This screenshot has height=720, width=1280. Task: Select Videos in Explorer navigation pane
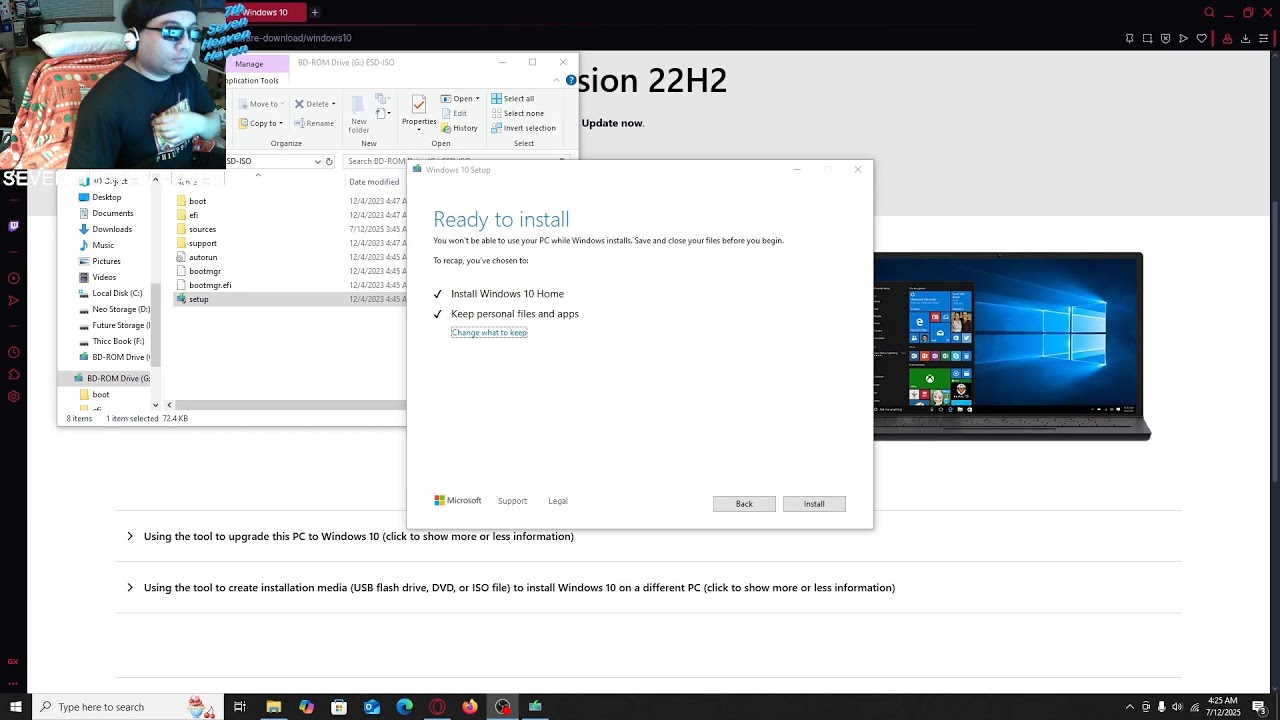(104, 277)
